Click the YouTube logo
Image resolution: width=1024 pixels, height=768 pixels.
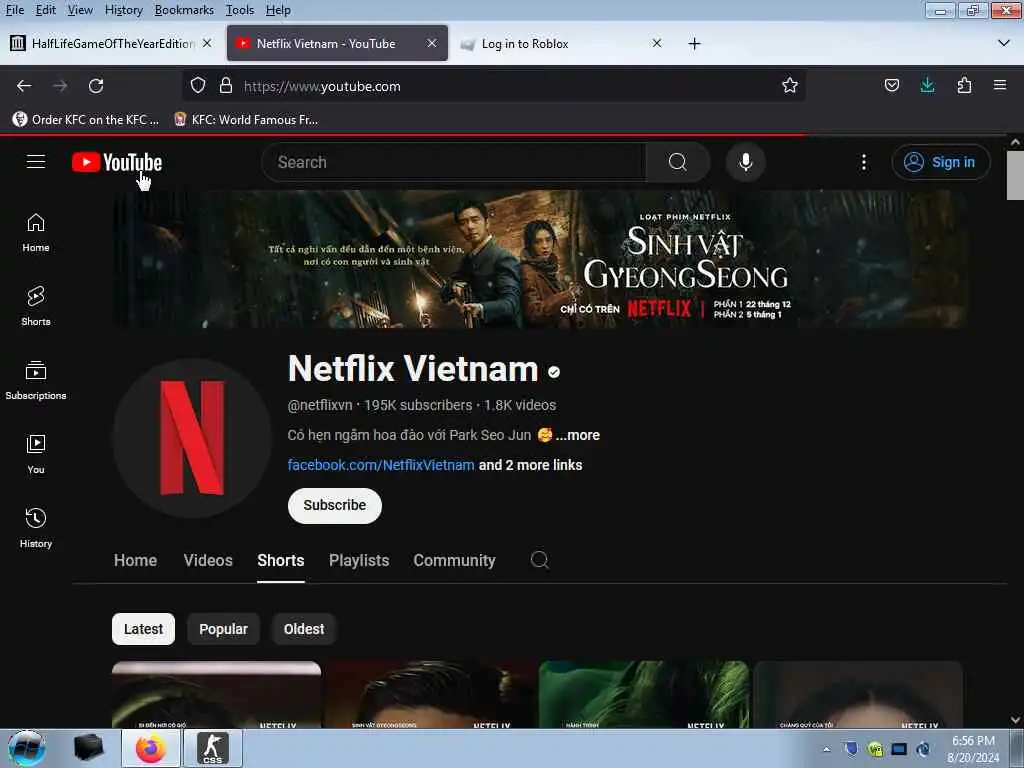(117, 162)
